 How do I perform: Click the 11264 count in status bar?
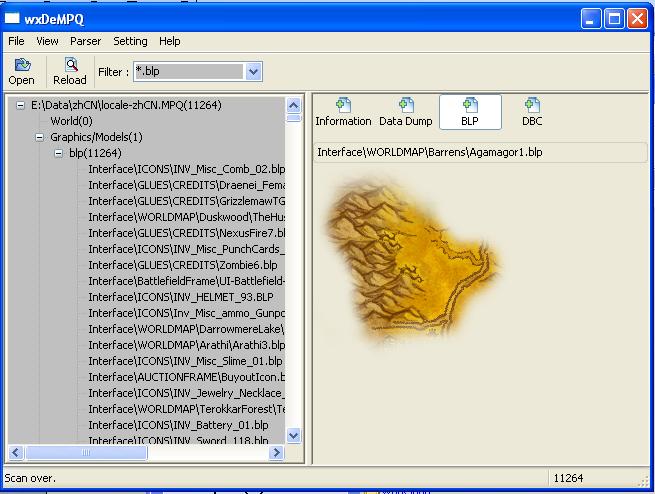(569, 478)
